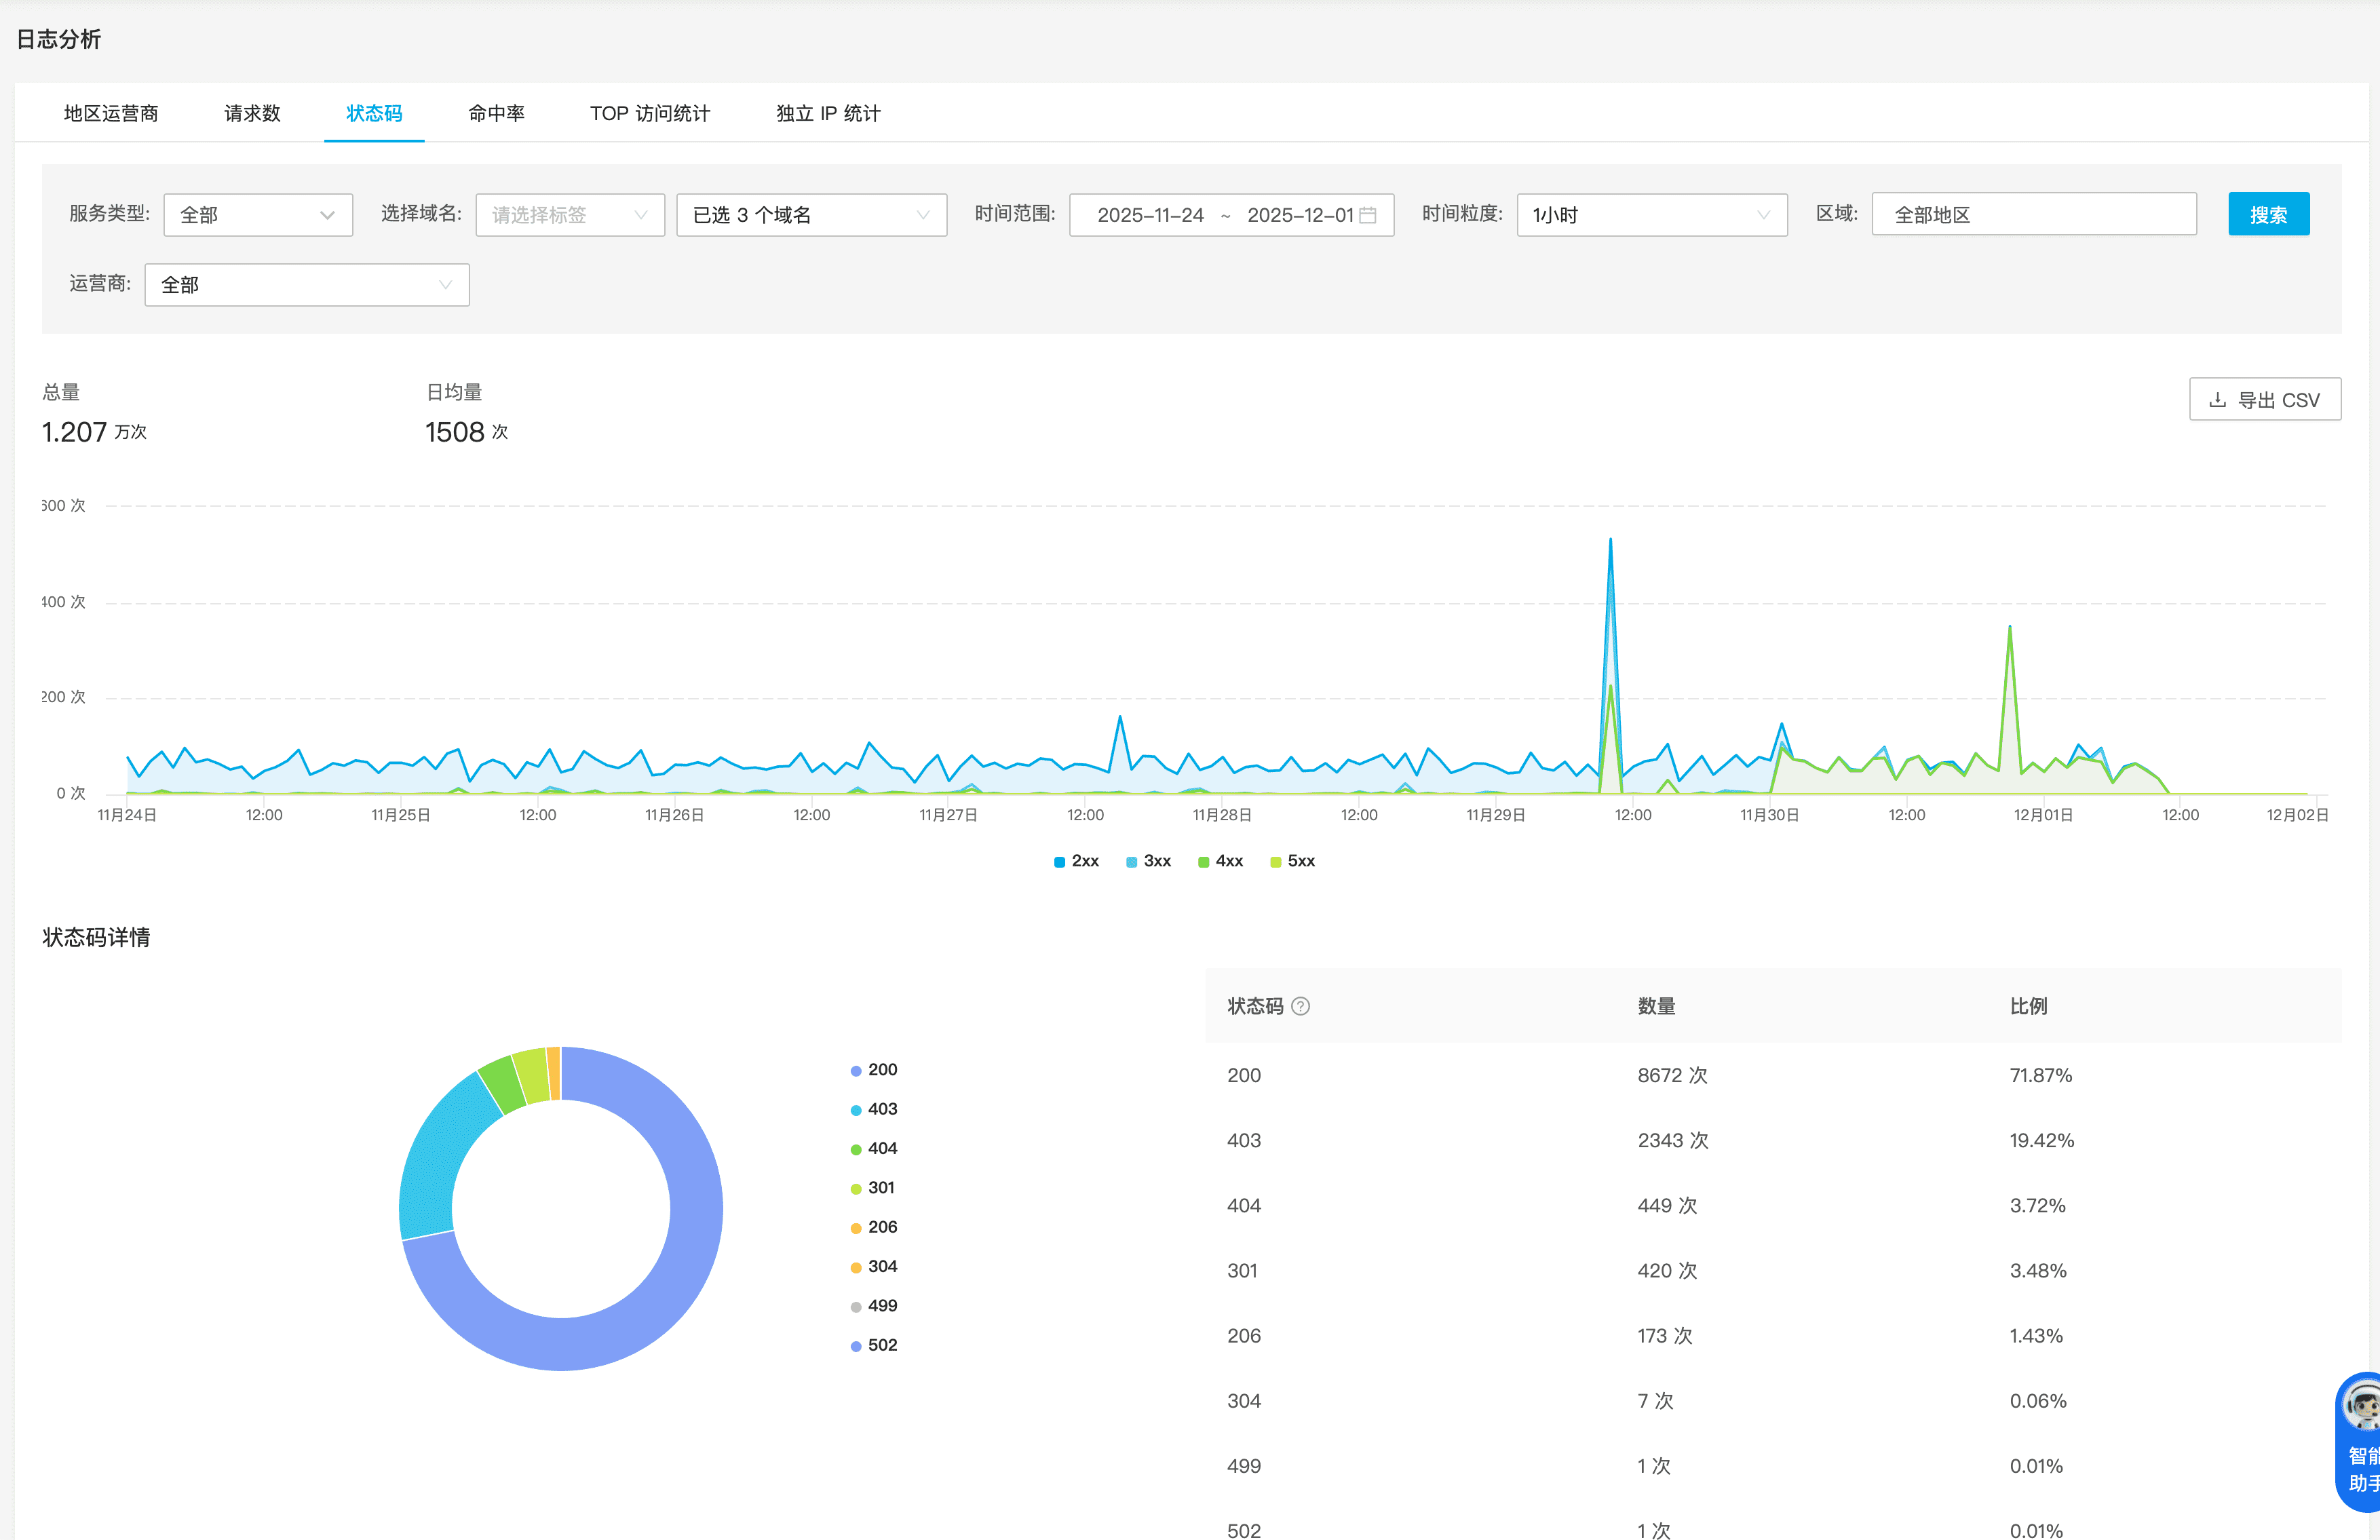Open the calendar icon in date range
This screenshot has height=1540, width=2380.
click(1368, 215)
